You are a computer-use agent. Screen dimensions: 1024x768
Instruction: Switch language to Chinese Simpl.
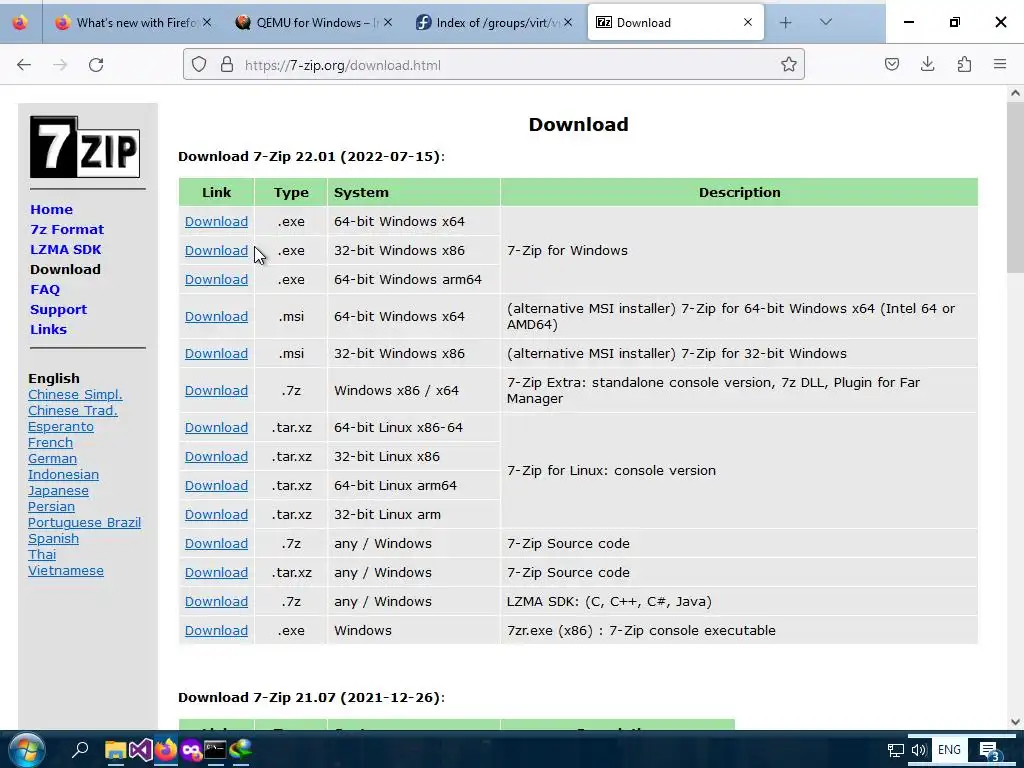coord(75,394)
